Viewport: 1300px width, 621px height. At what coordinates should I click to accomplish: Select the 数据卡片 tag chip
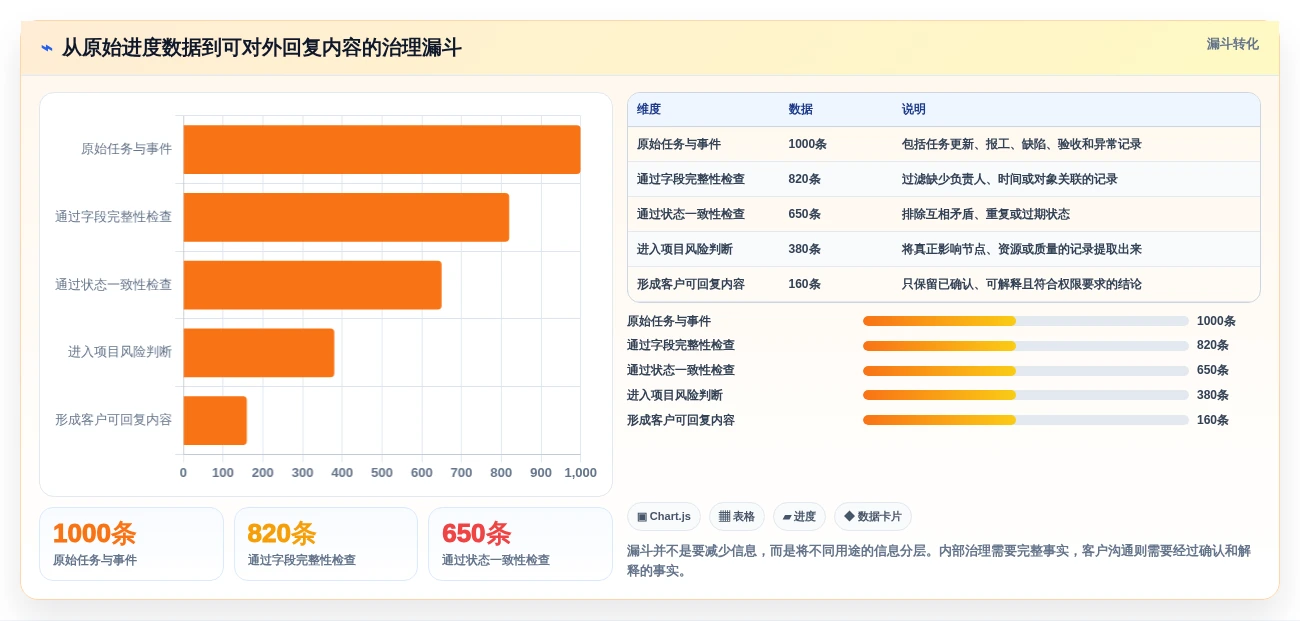tap(873, 517)
